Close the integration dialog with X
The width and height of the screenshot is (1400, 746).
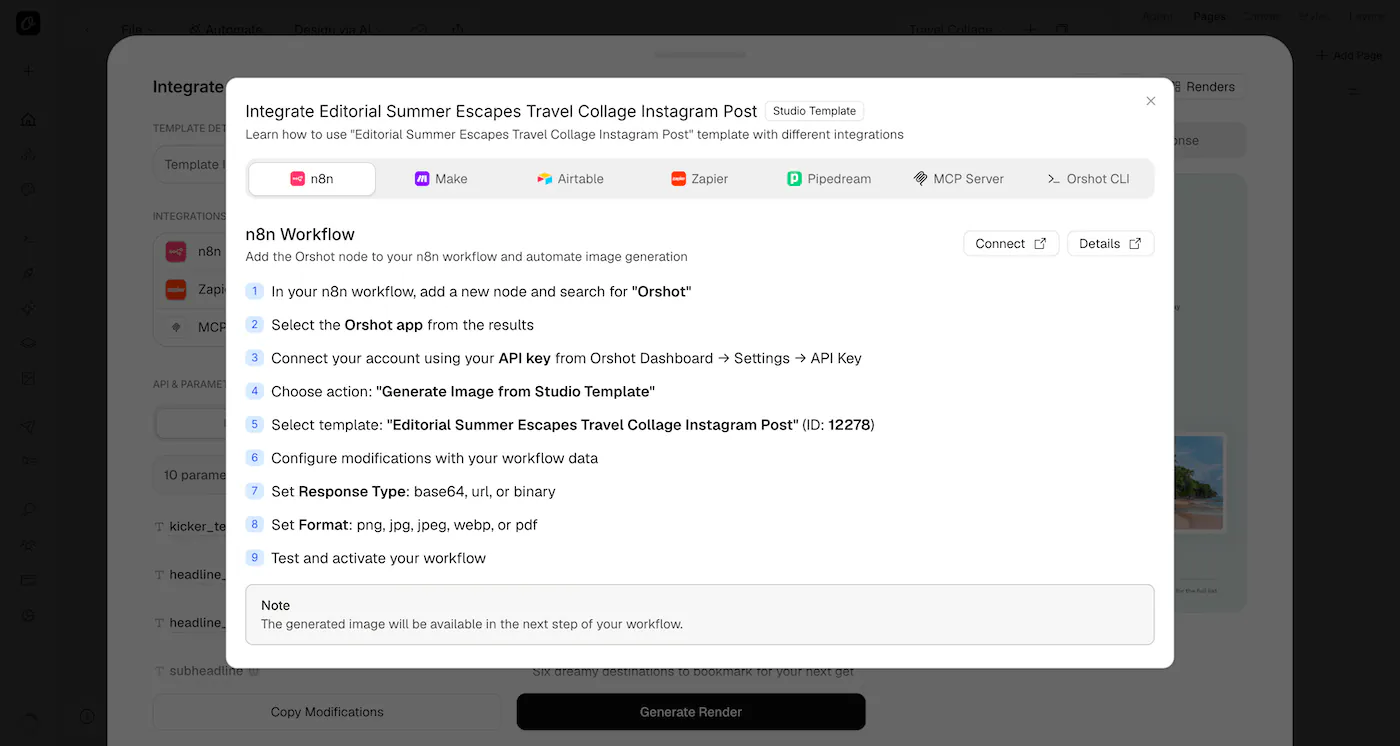(x=1151, y=101)
